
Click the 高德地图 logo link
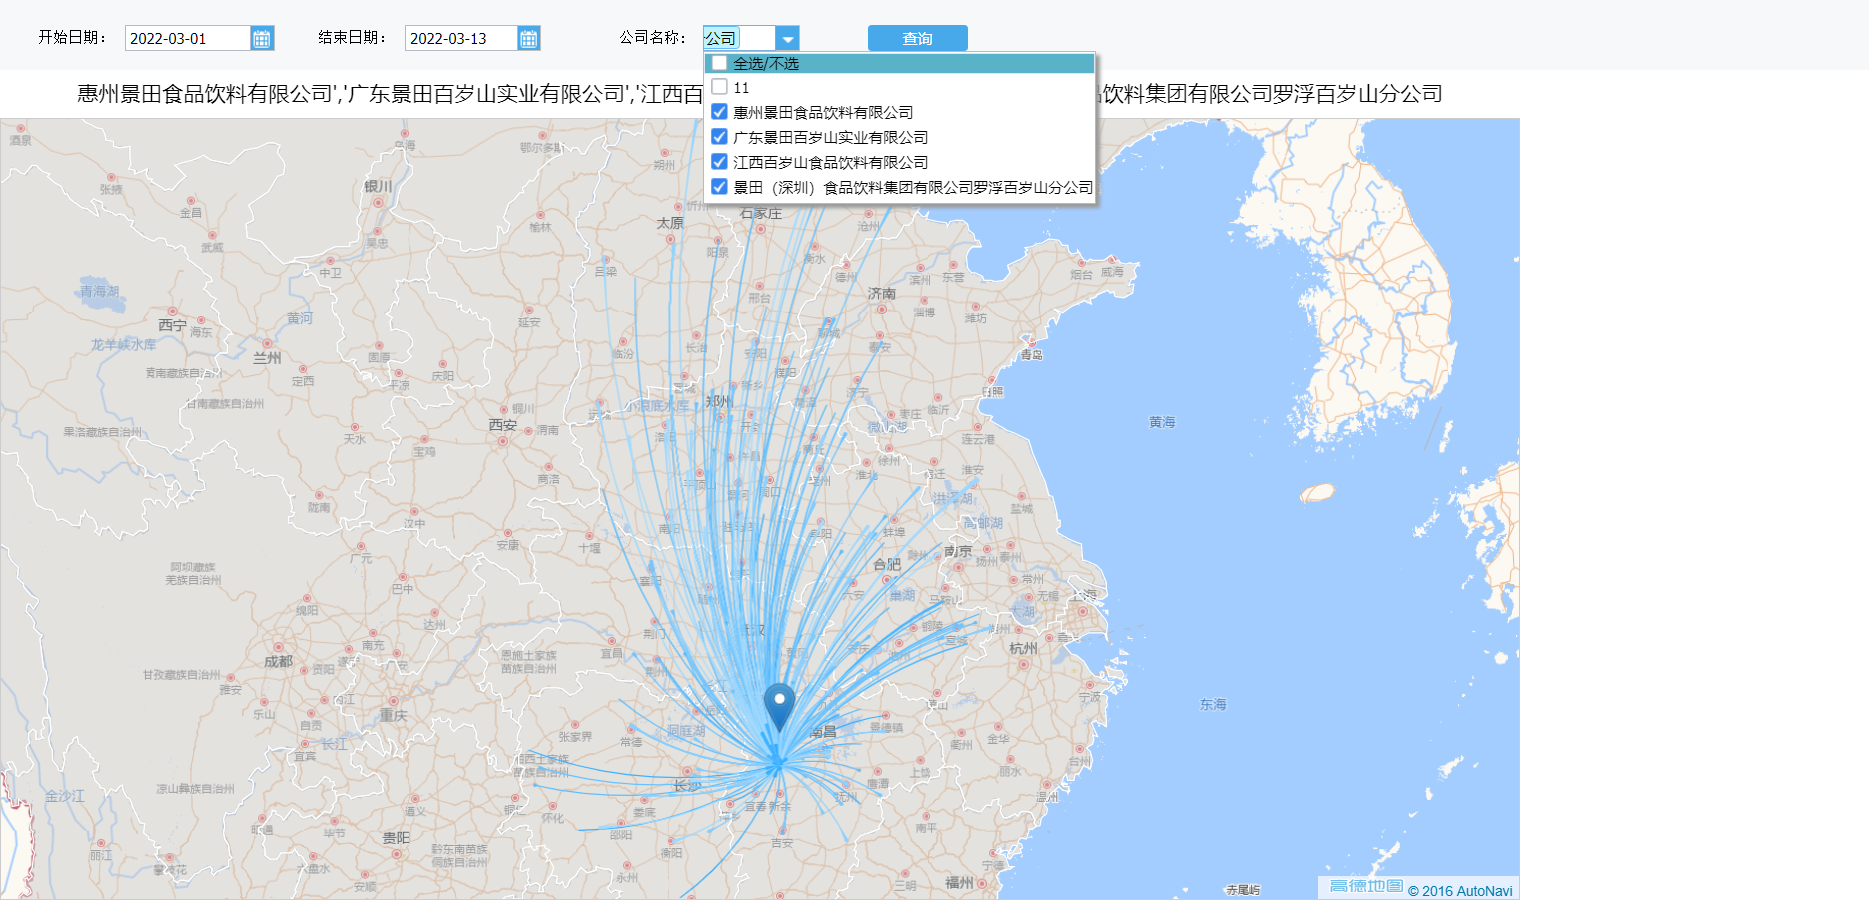pyautogui.click(x=1365, y=886)
